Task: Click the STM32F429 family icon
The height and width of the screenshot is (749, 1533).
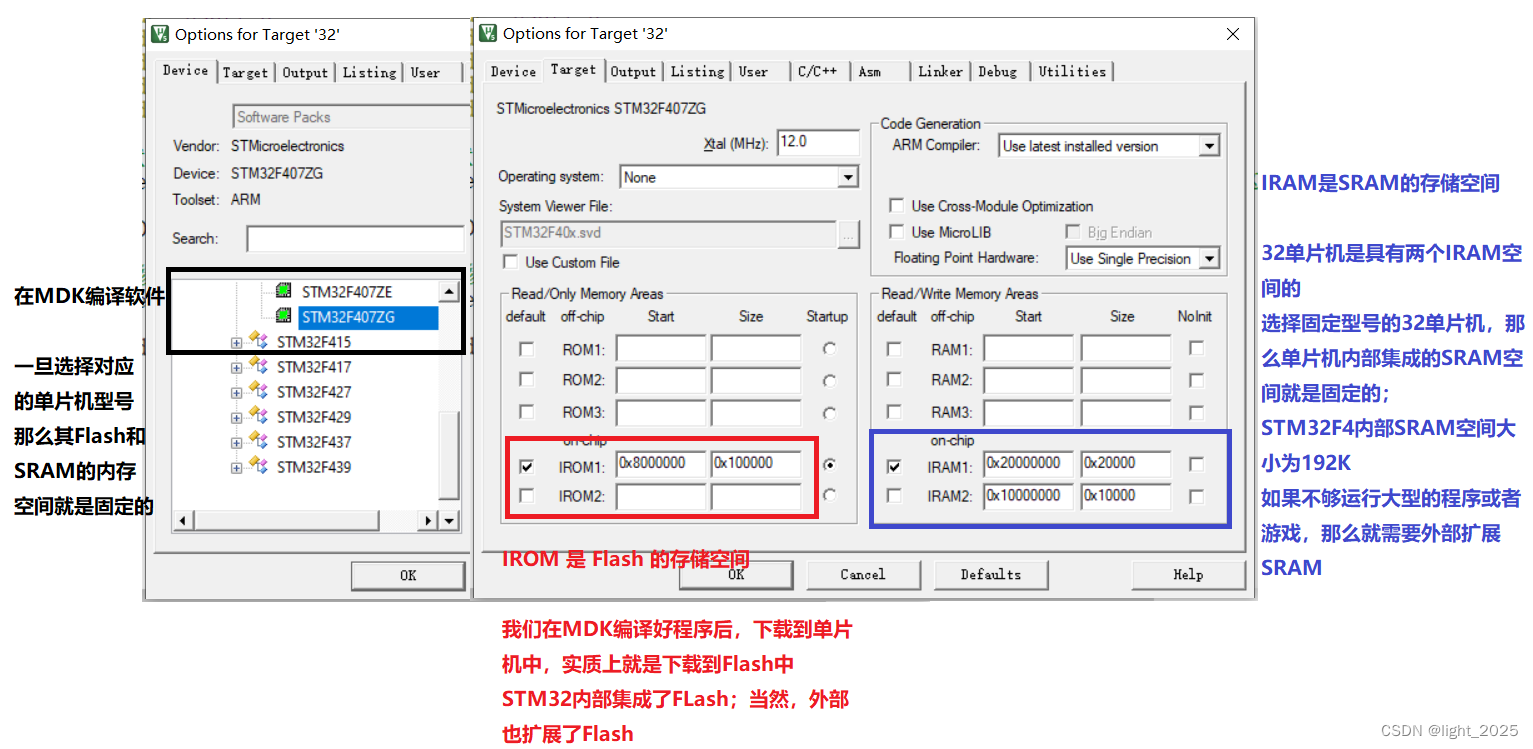Action: pos(258,417)
